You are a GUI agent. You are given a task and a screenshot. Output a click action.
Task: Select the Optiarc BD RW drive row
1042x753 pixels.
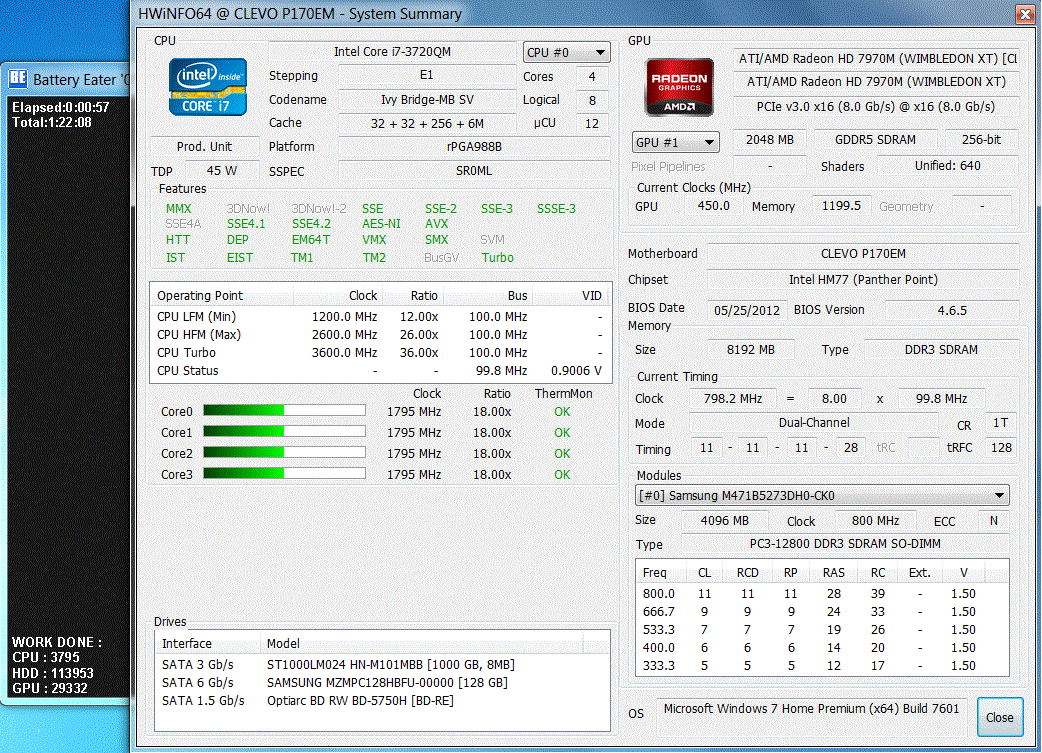[382, 700]
